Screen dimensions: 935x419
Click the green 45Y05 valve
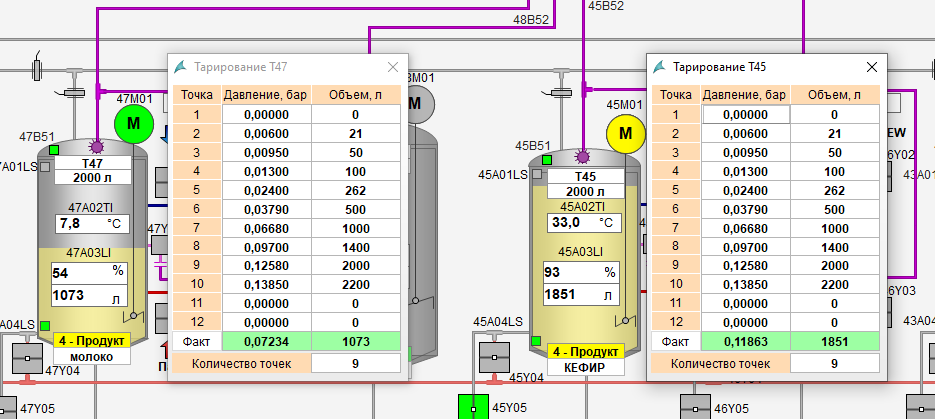coord(471,407)
